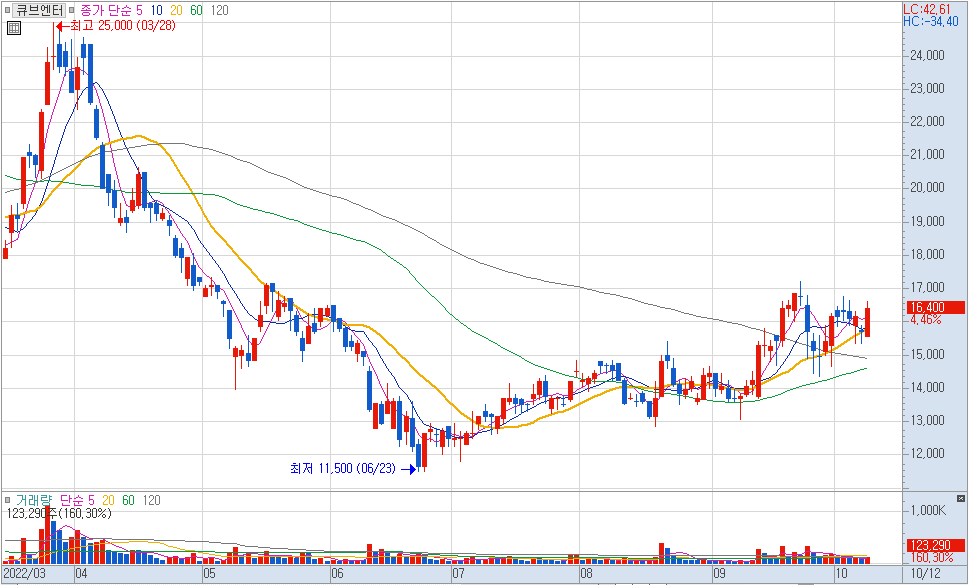Open the grid table icon below 큐브엔터
969x585 pixels.
[x=14, y=28]
